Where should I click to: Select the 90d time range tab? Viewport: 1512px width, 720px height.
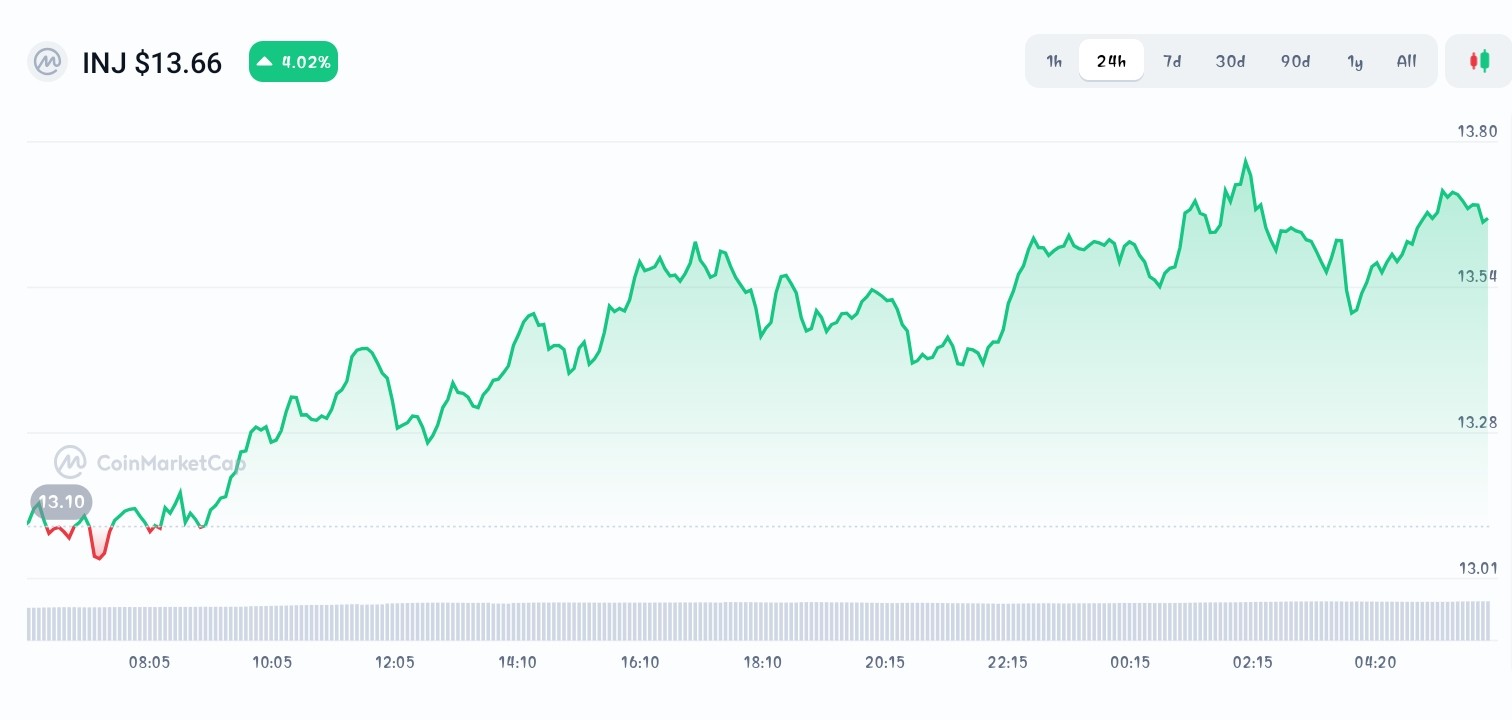(x=1296, y=61)
